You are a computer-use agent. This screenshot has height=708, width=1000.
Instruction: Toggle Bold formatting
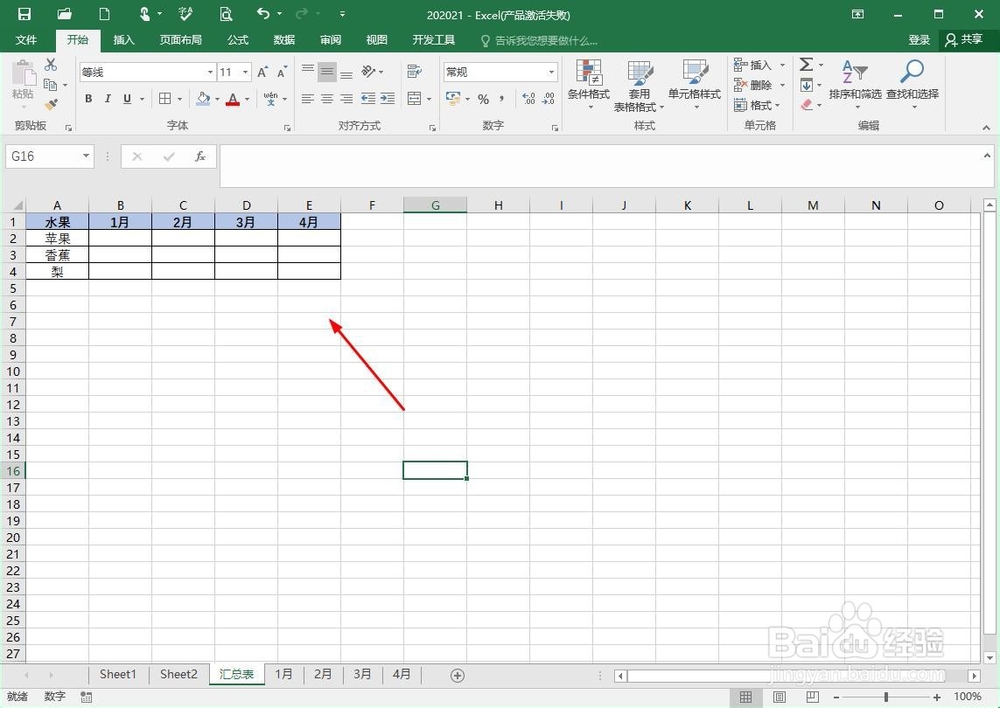tap(89, 99)
